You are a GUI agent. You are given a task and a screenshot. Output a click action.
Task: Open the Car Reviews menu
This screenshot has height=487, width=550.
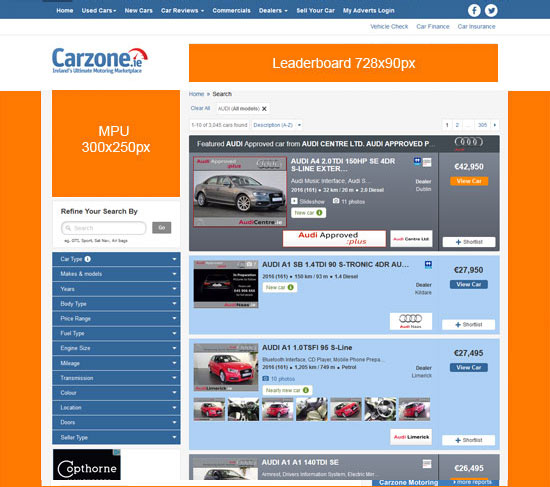pyautogui.click(x=182, y=11)
